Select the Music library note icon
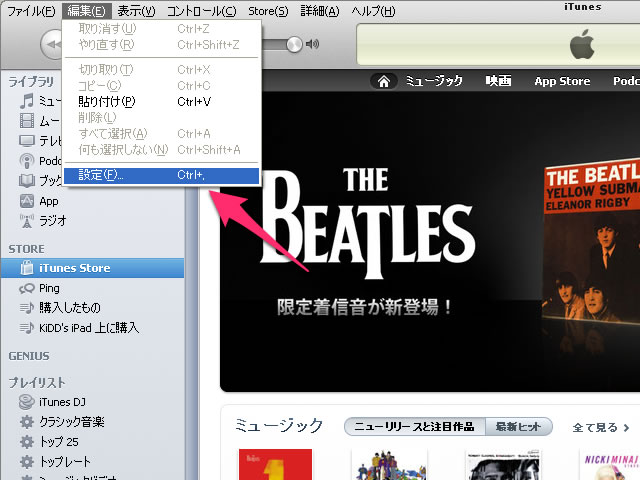Screen dimensions: 640x480 [27, 101]
